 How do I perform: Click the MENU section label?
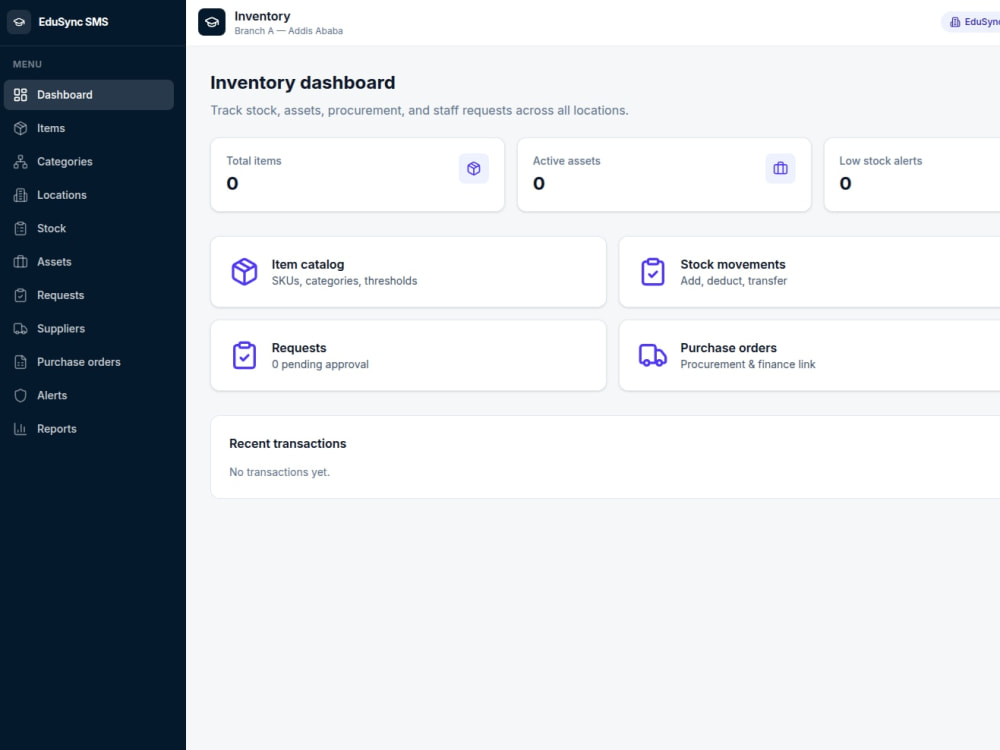coord(27,64)
